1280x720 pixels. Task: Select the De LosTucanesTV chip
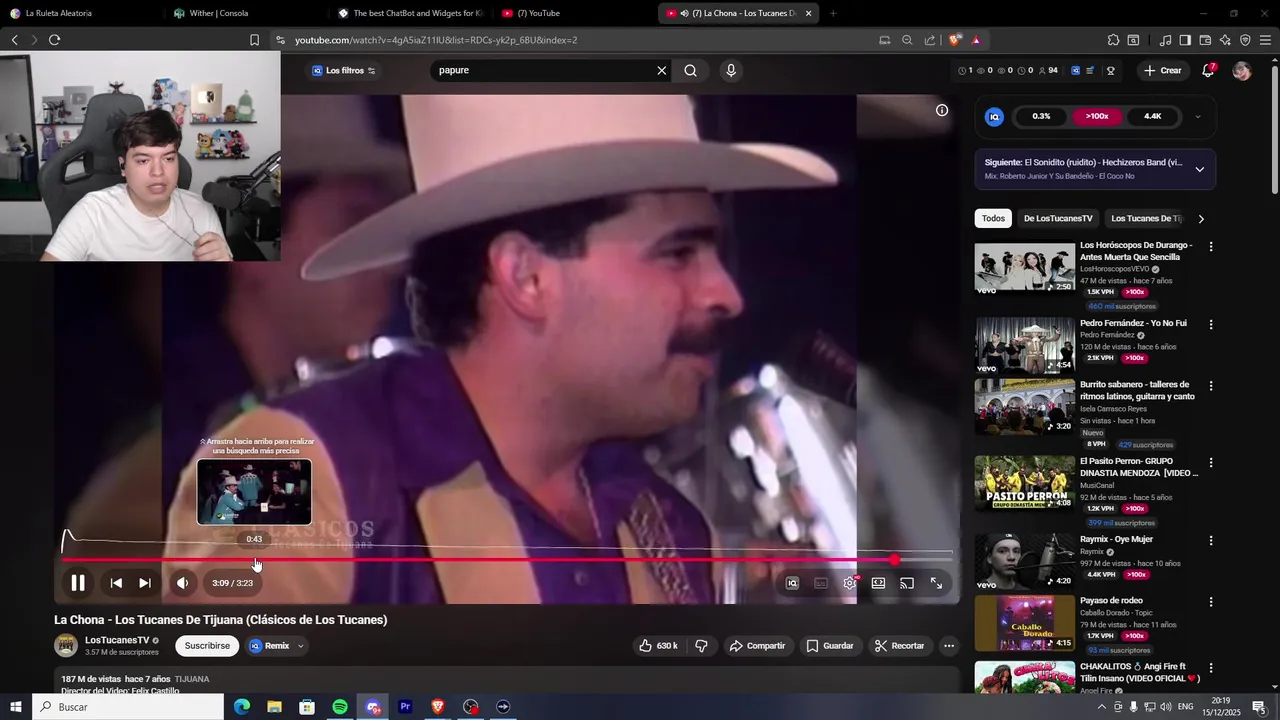(x=1058, y=219)
